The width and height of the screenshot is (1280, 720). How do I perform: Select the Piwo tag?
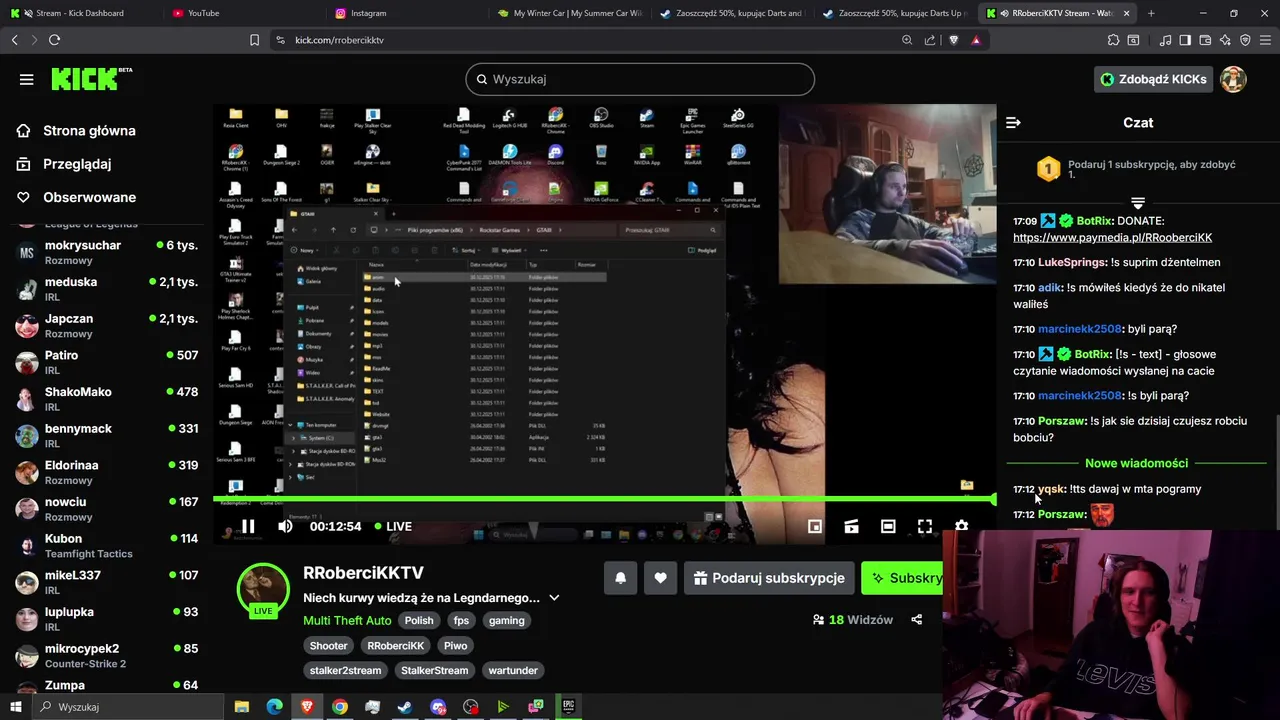click(456, 646)
